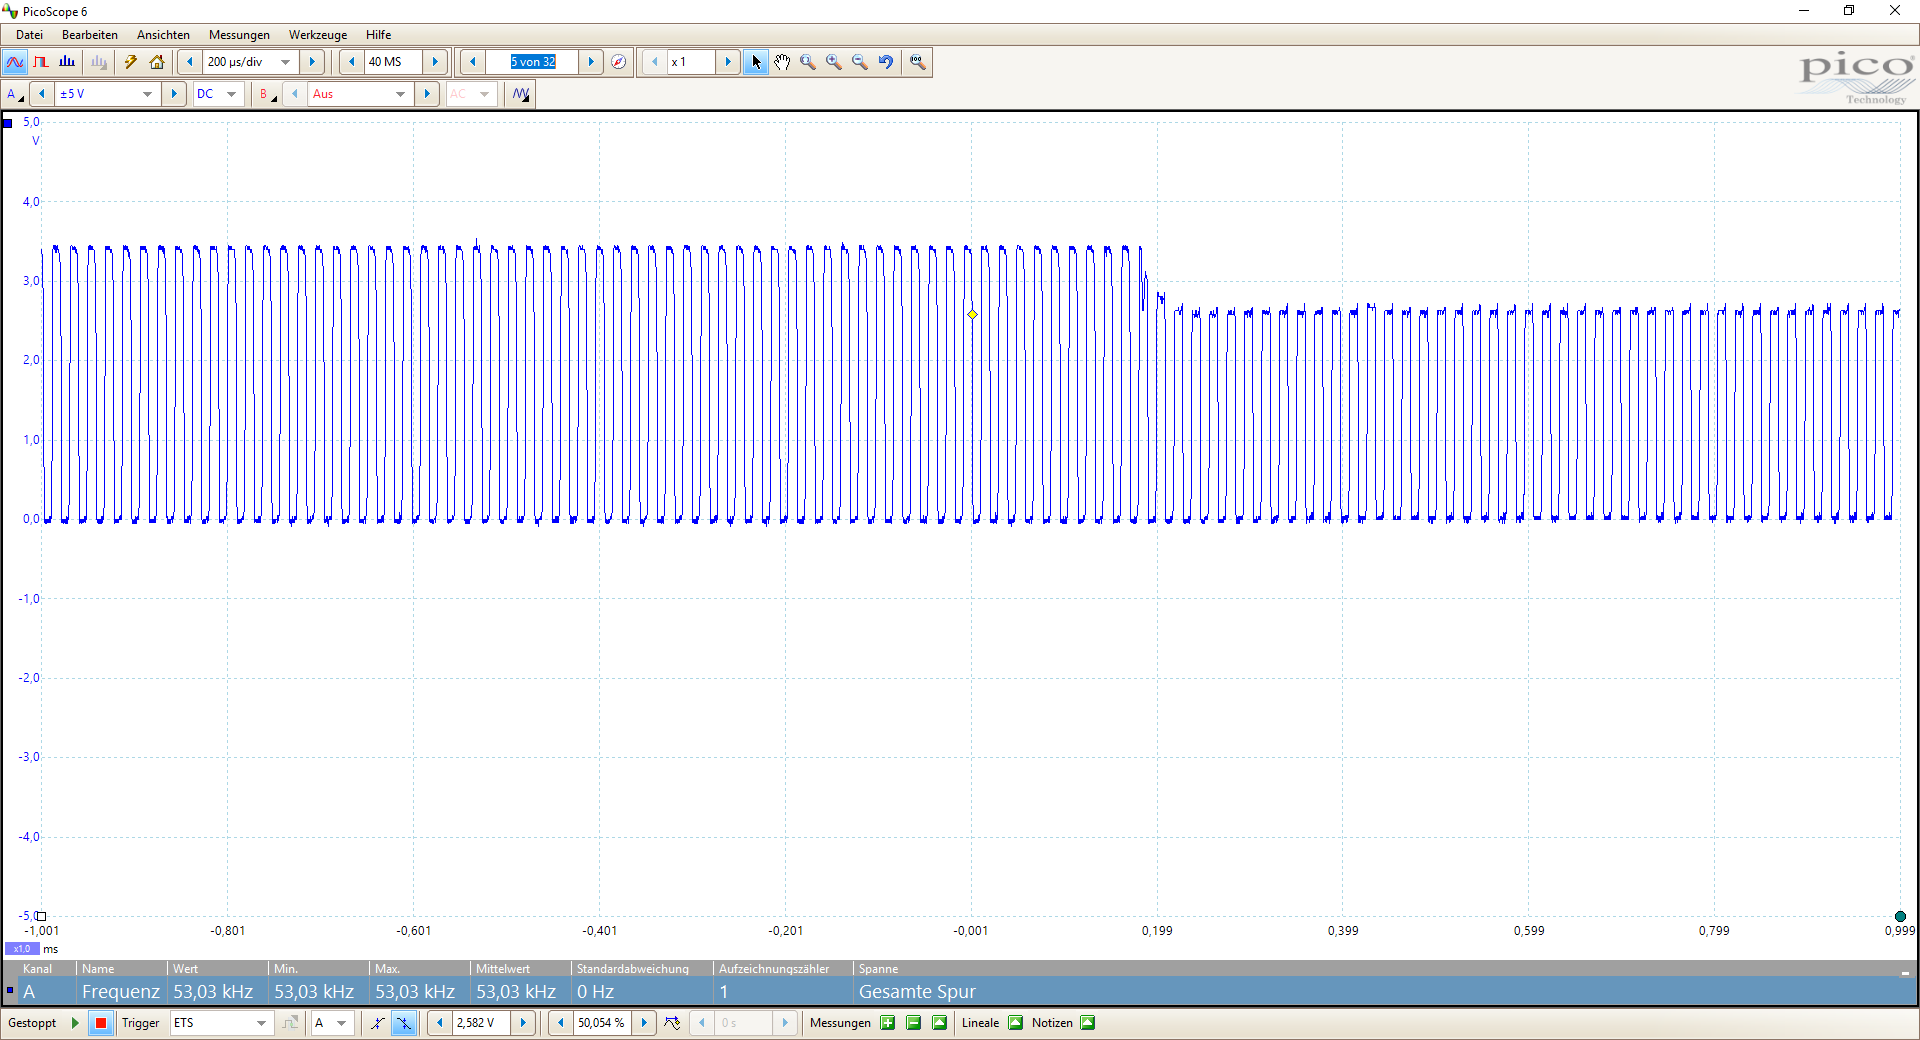The height and width of the screenshot is (1040, 1920).
Task: Toggle the falling edge trigger button
Action: click(x=404, y=1023)
